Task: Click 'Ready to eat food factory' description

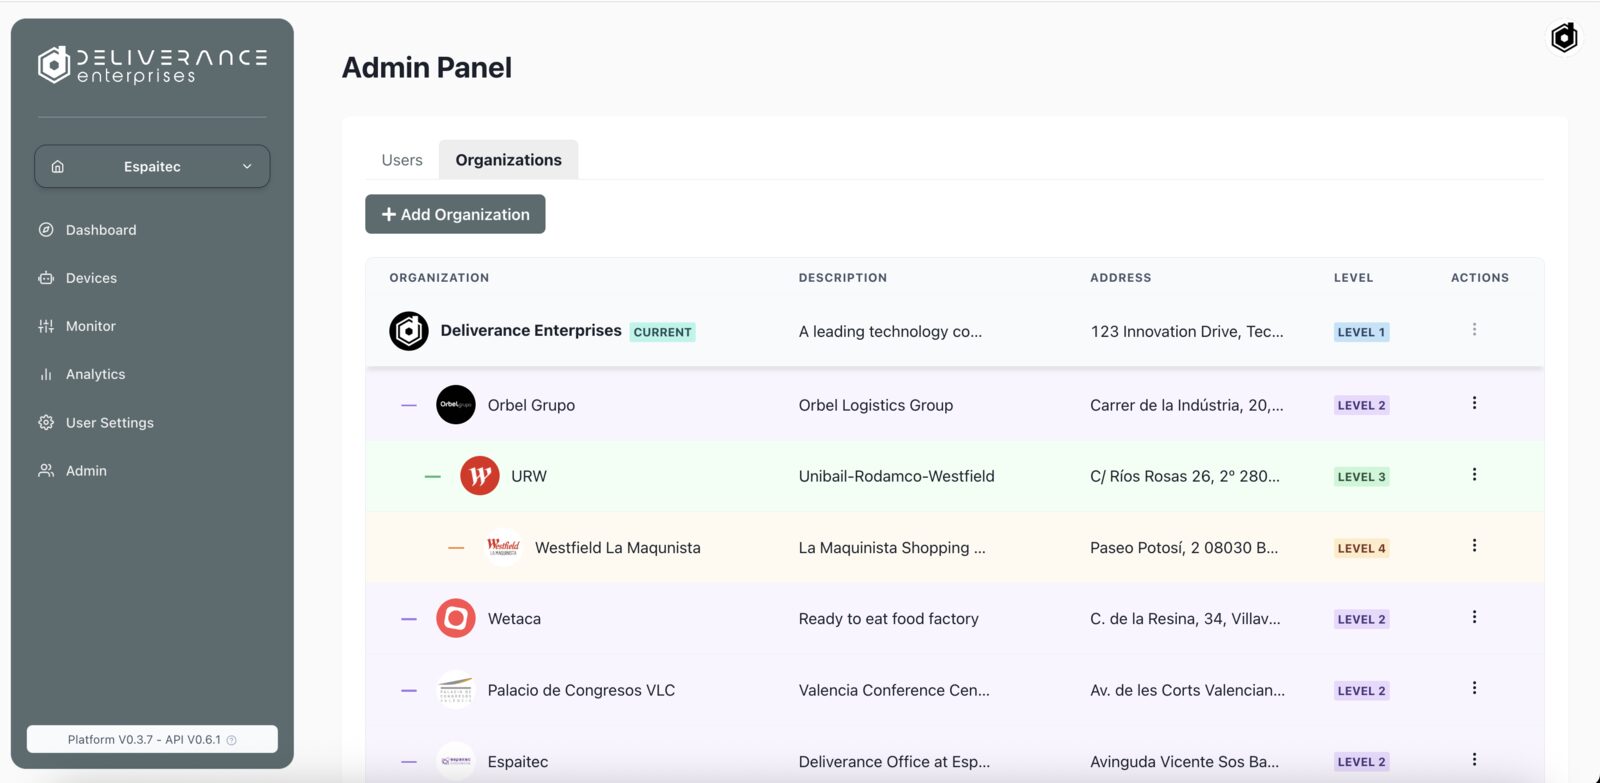Action: (888, 619)
